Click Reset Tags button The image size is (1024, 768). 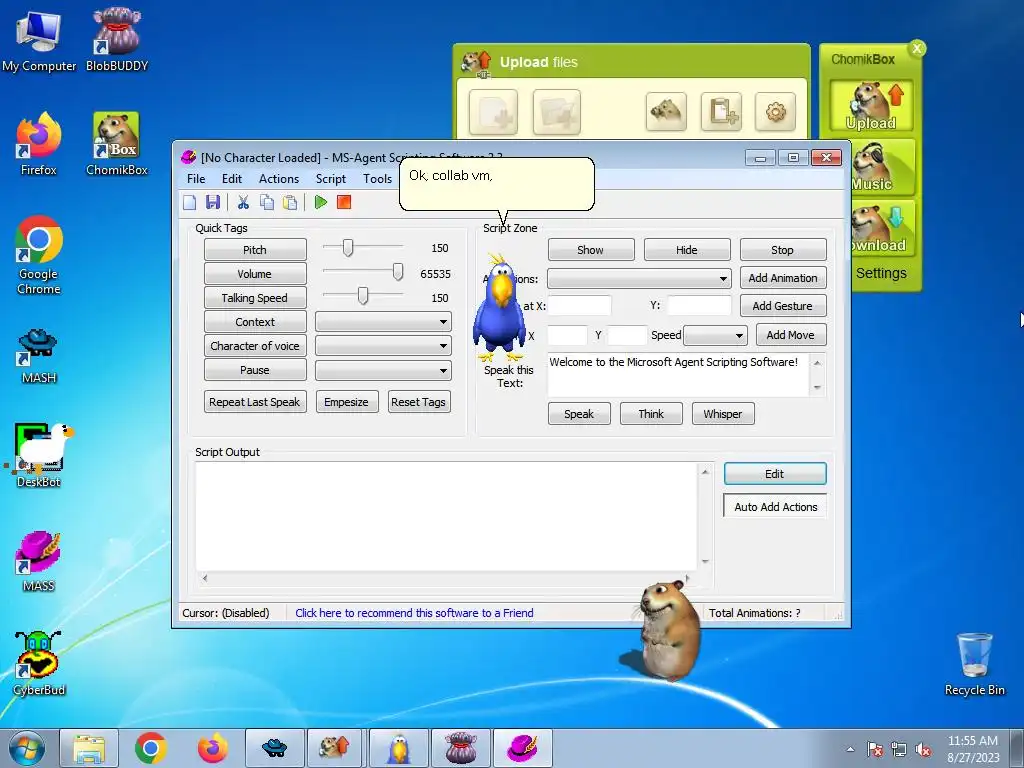pos(419,402)
